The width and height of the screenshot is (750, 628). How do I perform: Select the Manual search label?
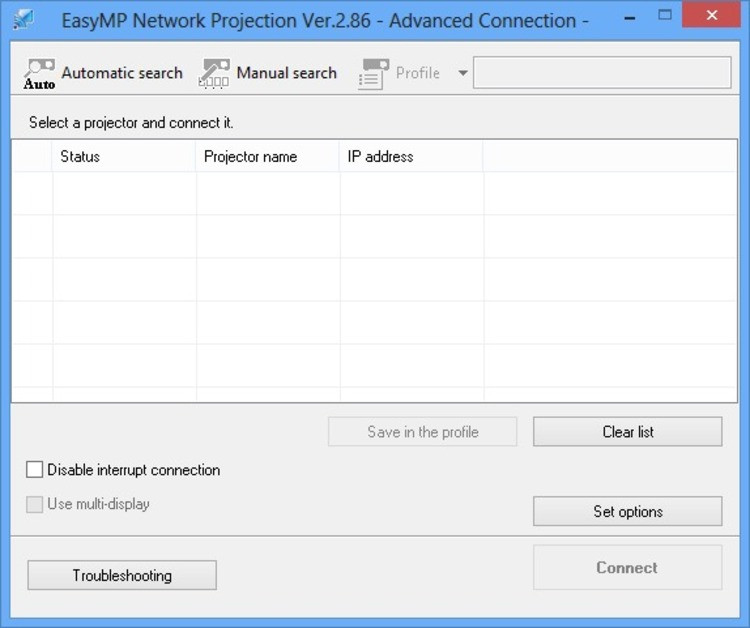tap(287, 73)
